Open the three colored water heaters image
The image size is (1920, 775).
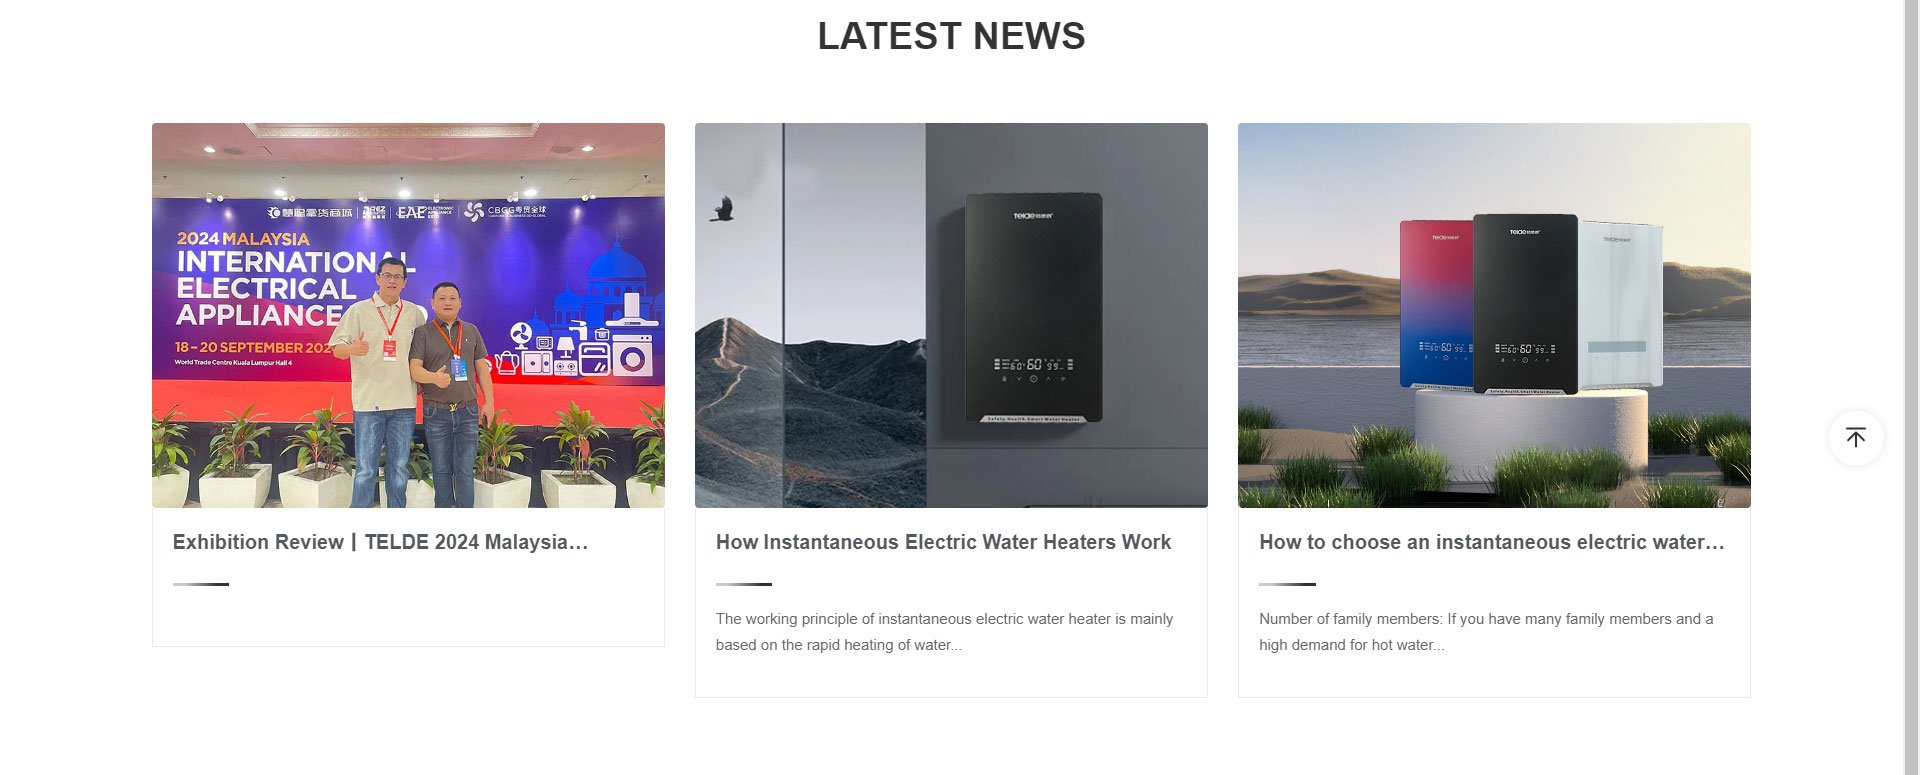pyautogui.click(x=1494, y=315)
